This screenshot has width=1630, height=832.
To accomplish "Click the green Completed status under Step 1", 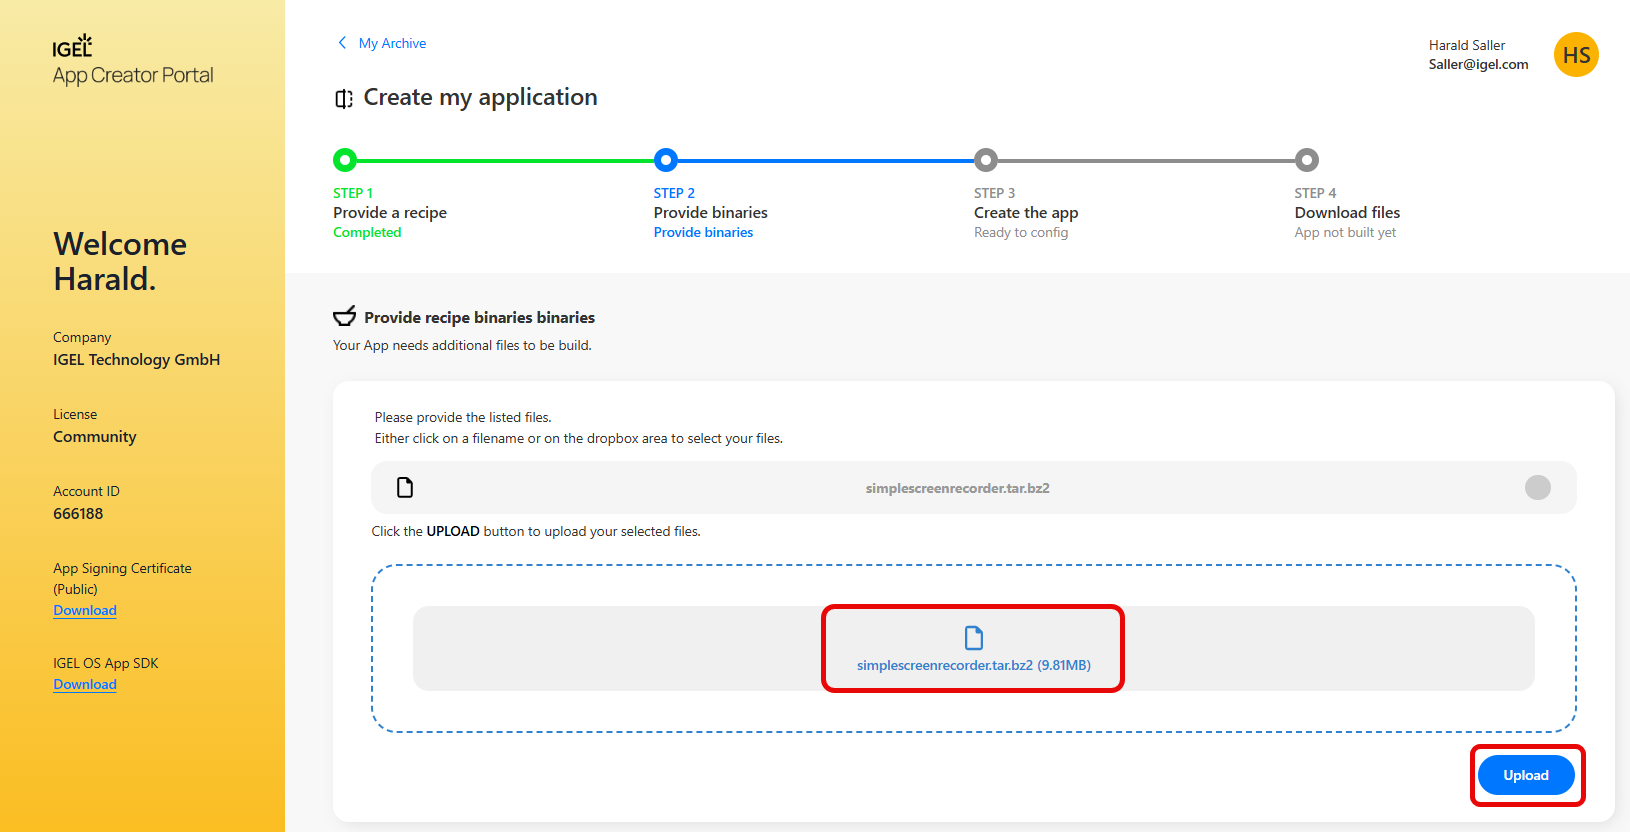I will tap(367, 232).
